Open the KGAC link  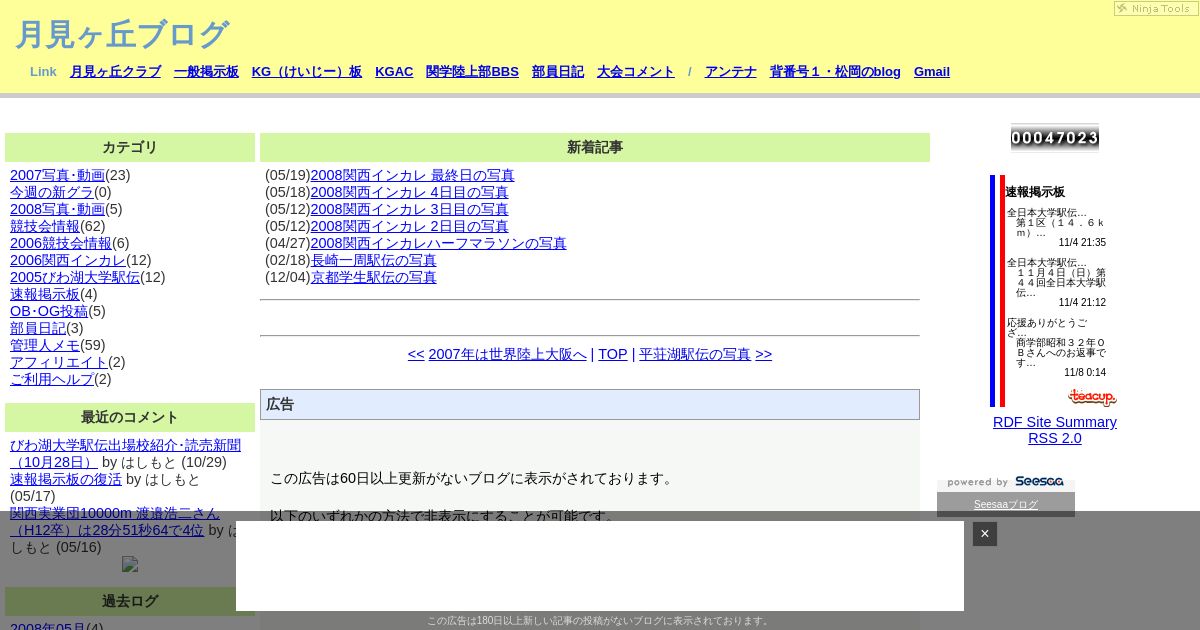394,72
